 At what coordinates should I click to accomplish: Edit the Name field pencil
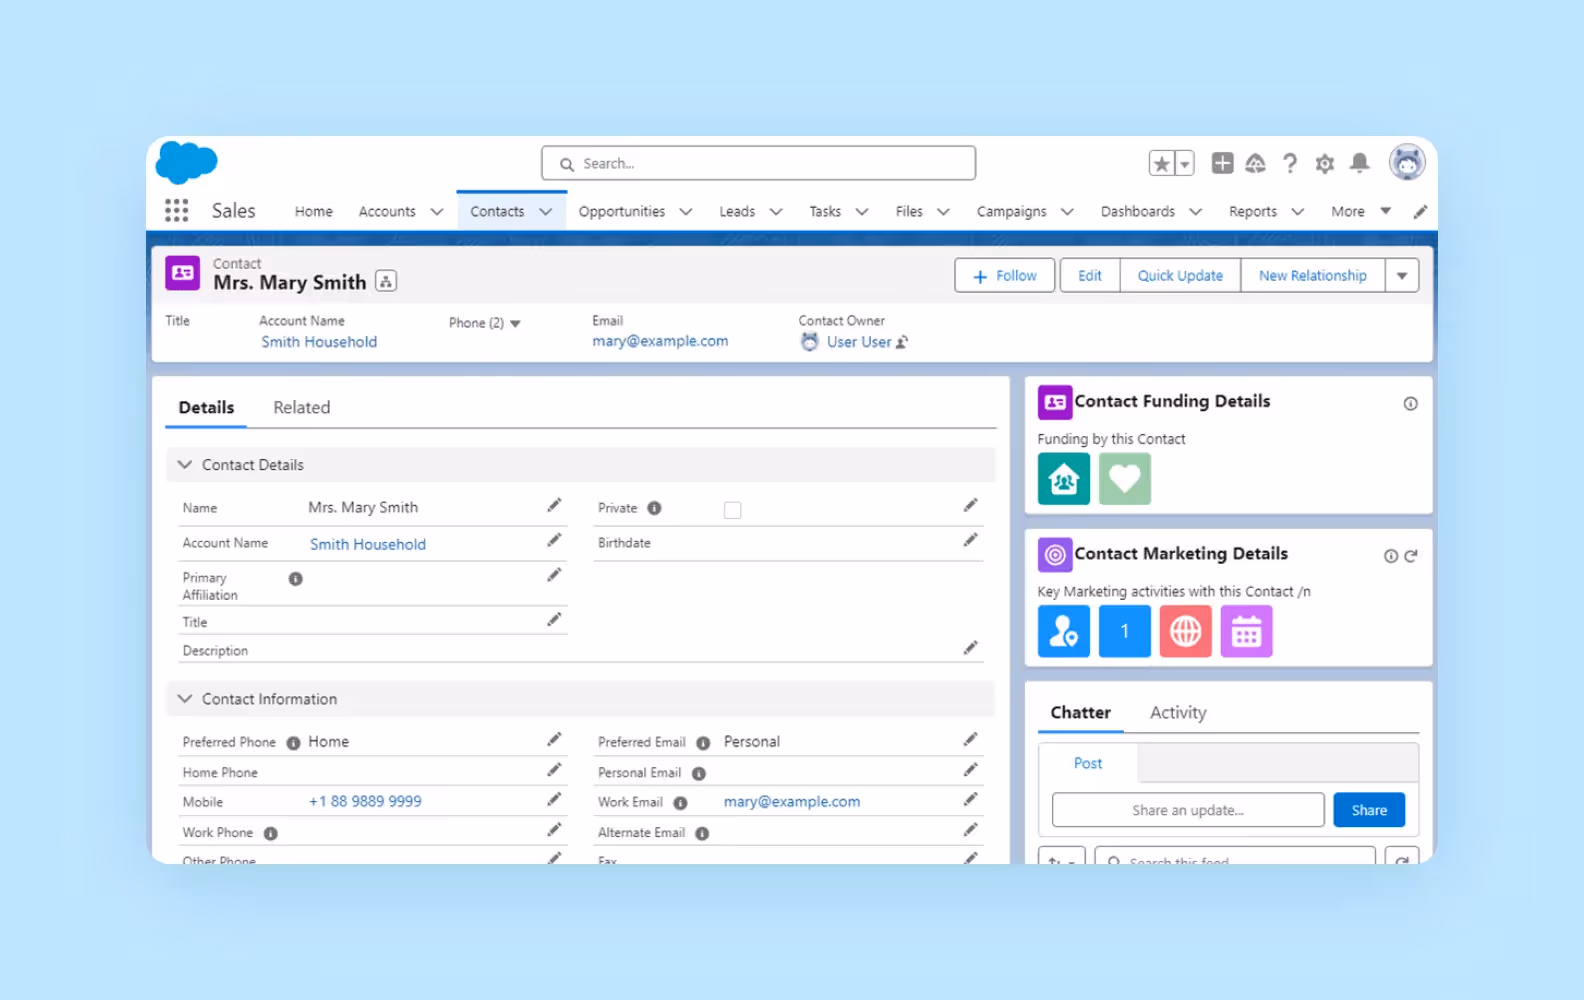point(554,506)
